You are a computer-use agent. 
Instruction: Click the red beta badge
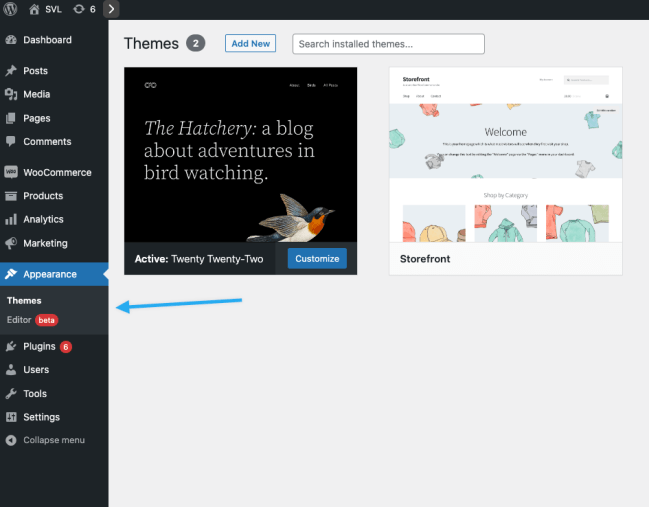46,320
